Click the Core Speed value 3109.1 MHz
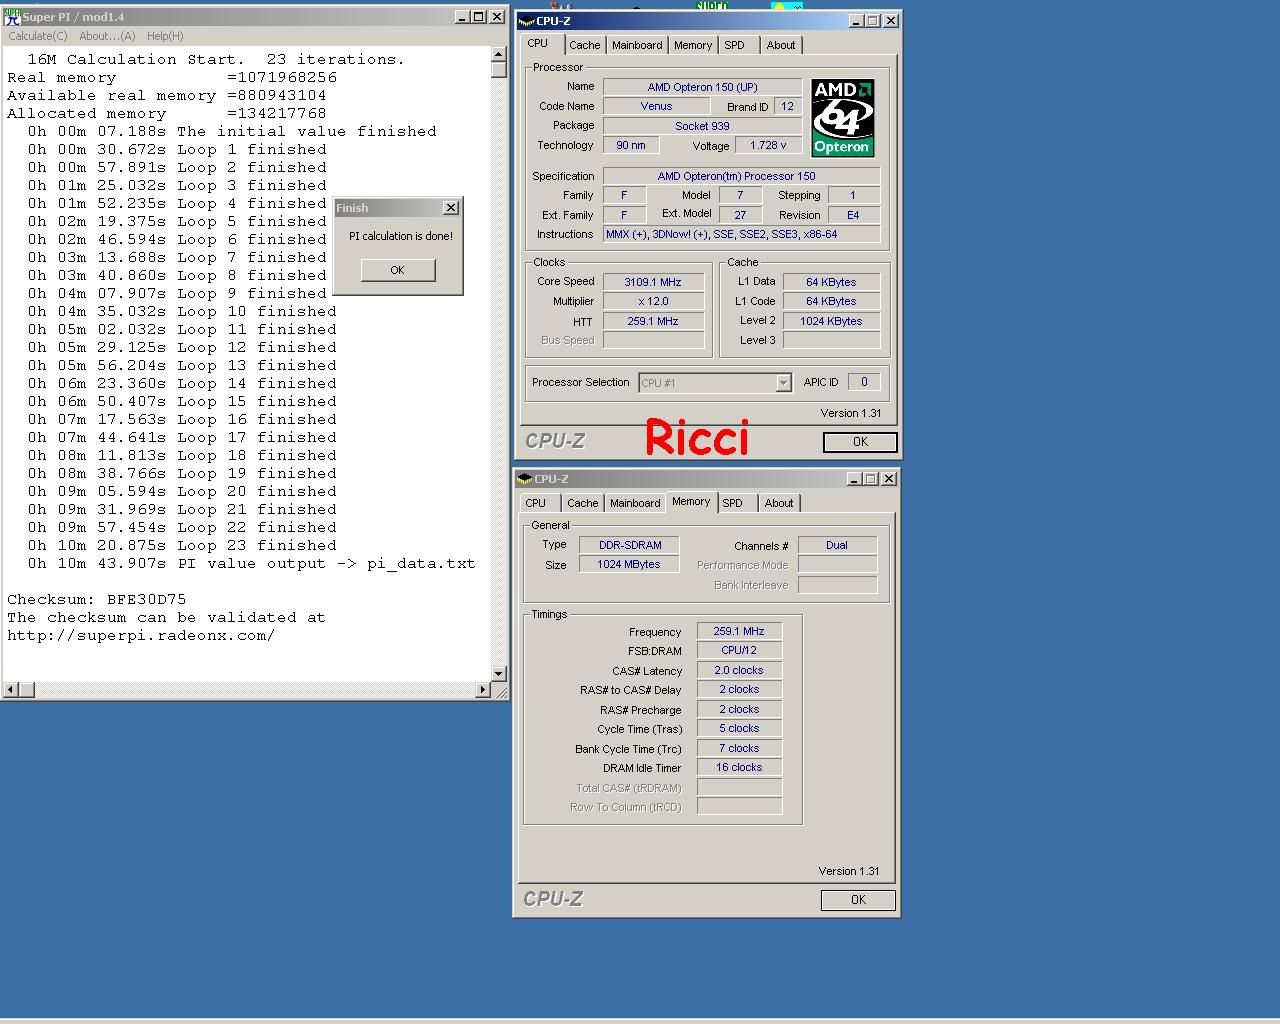The image size is (1280, 1024). pos(653,282)
